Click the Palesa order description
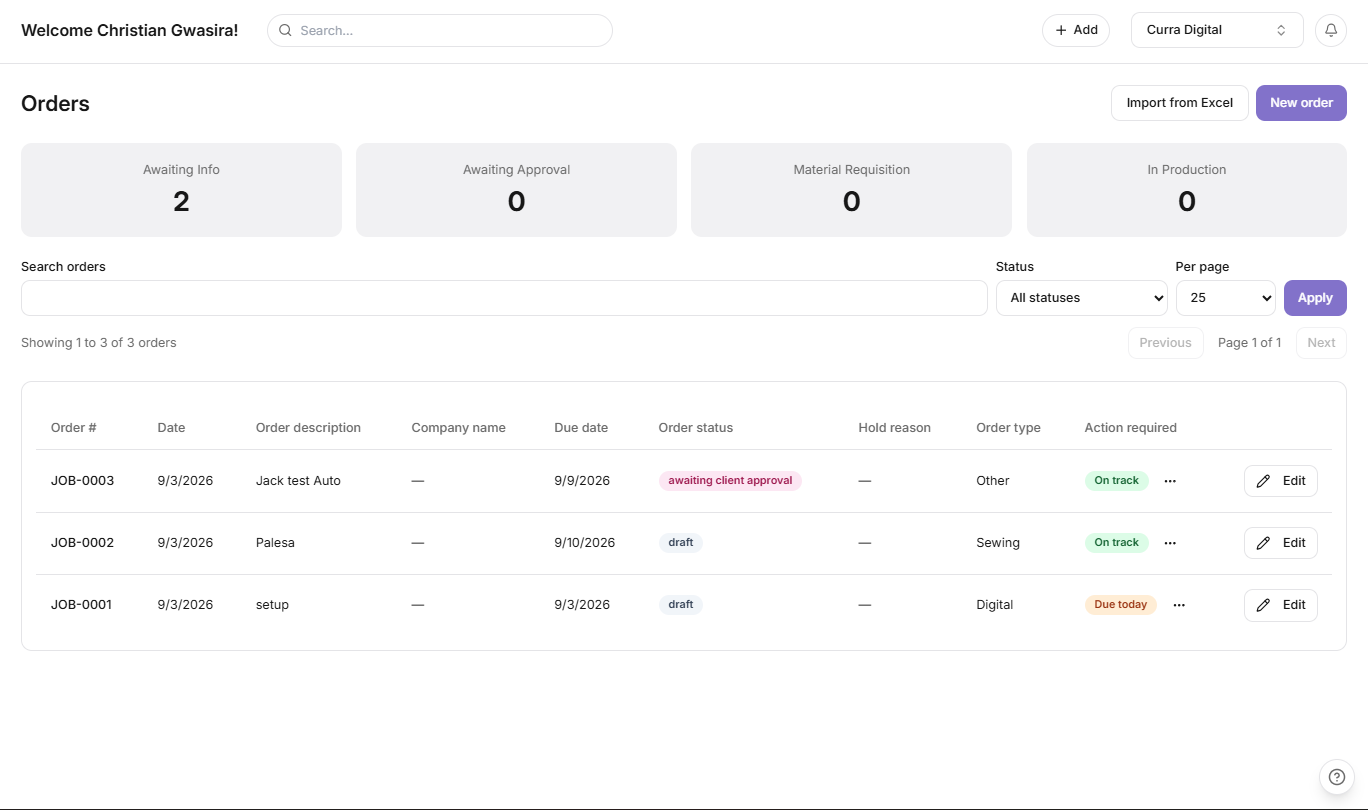 [x=275, y=543]
